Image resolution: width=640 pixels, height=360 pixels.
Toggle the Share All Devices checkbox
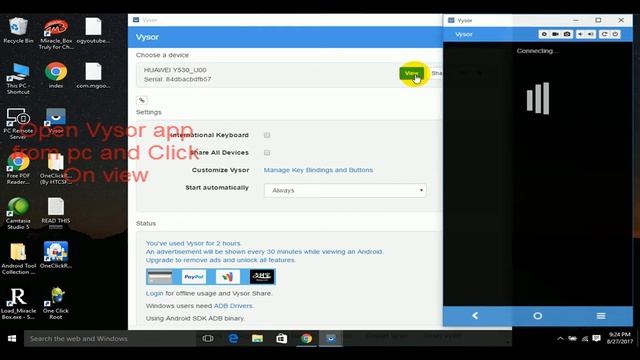(267, 153)
